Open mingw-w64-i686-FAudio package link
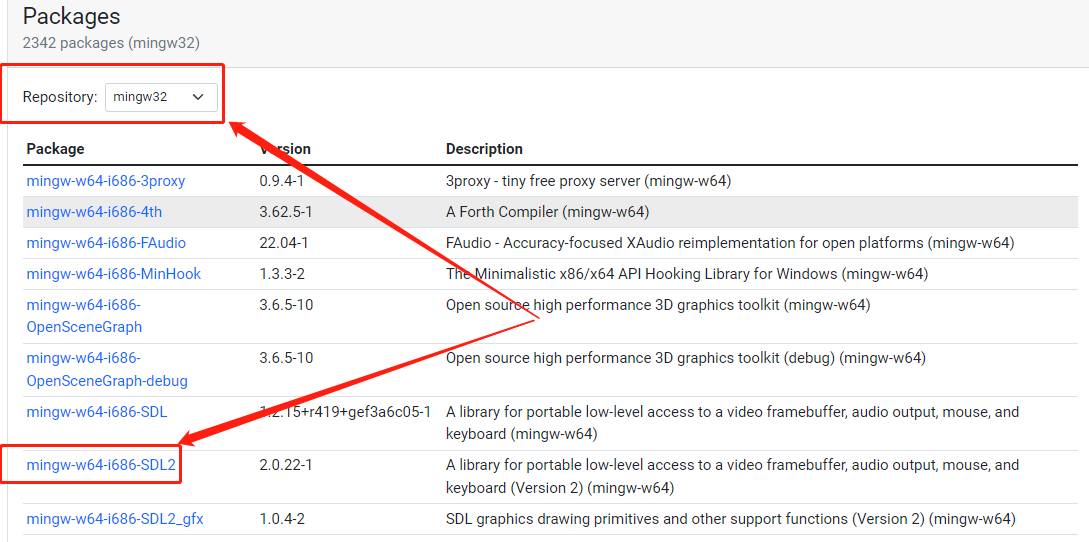Viewport: 1089px width, 542px height. pos(106,243)
